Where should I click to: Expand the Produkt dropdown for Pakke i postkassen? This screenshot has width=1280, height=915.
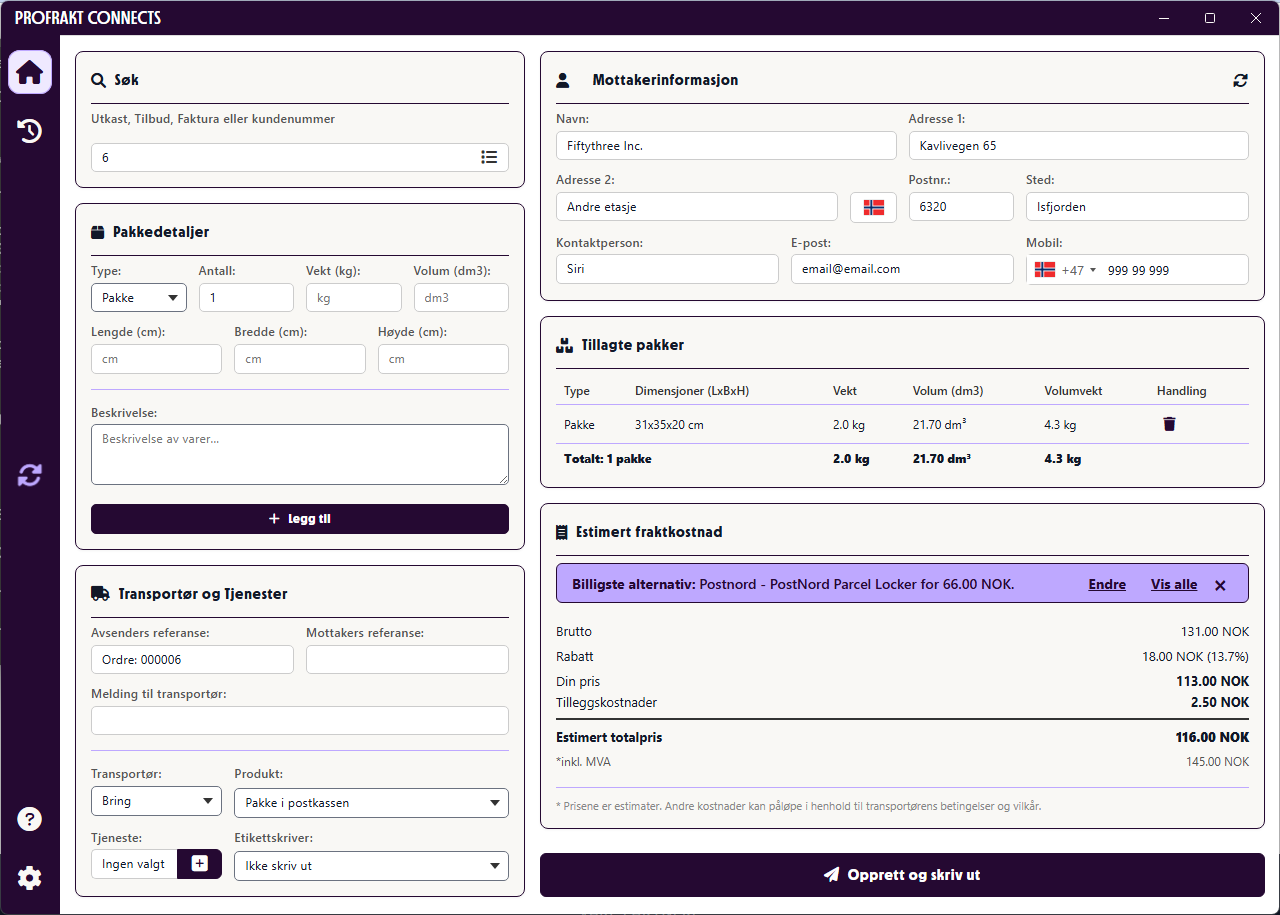(371, 802)
